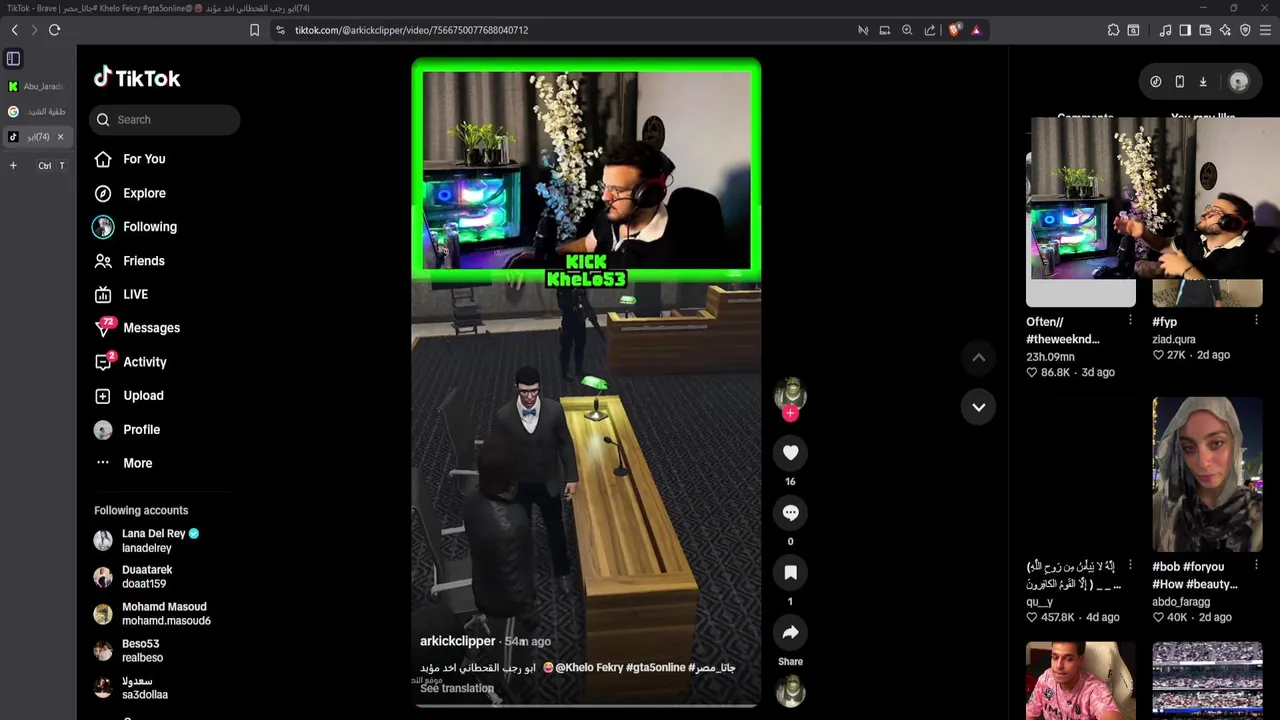Open Brave VPN shield icon

(x=1245, y=30)
